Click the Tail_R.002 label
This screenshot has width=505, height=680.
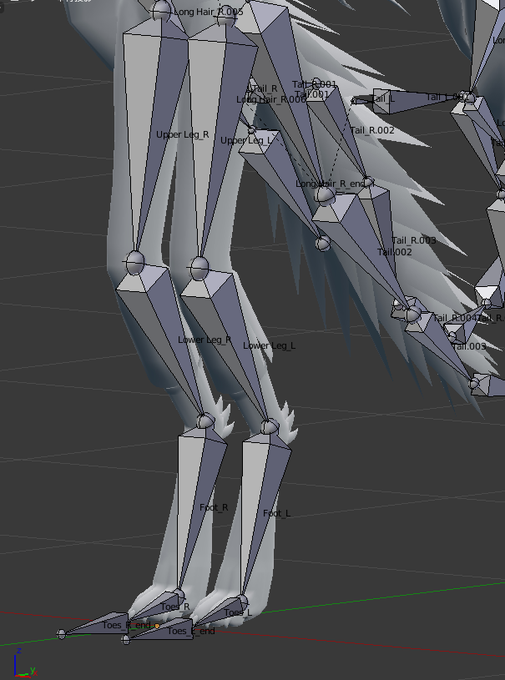[372, 130]
